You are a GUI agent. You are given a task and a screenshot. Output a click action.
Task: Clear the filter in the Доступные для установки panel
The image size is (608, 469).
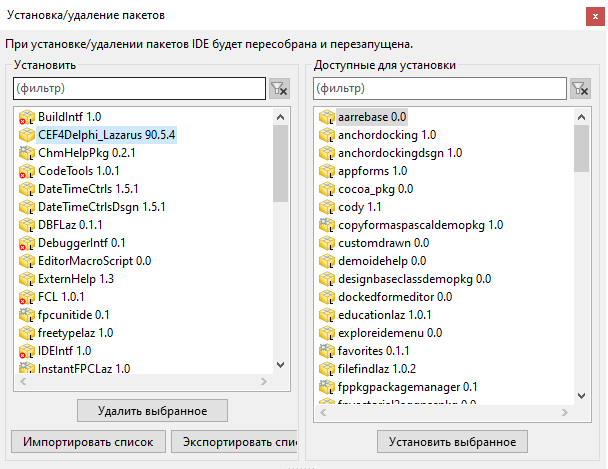click(580, 89)
